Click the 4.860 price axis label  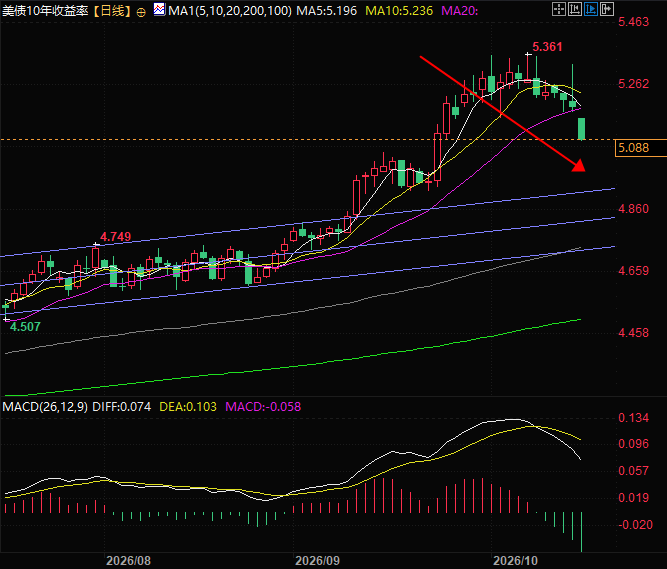[x=634, y=209]
